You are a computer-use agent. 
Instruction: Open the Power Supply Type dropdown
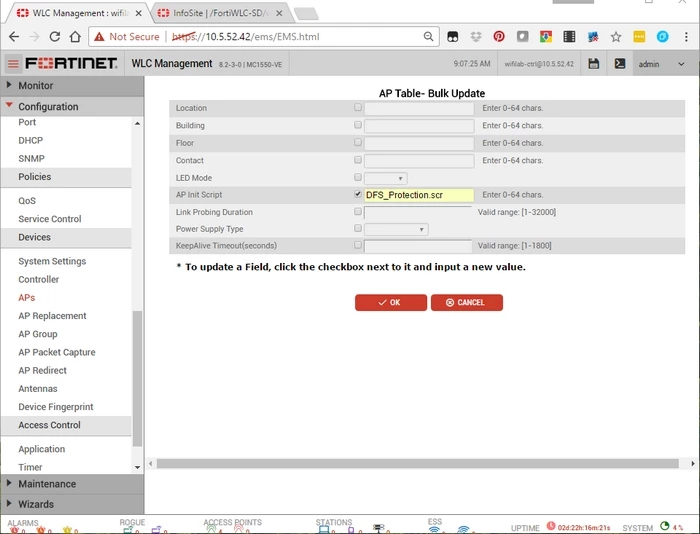(396, 229)
